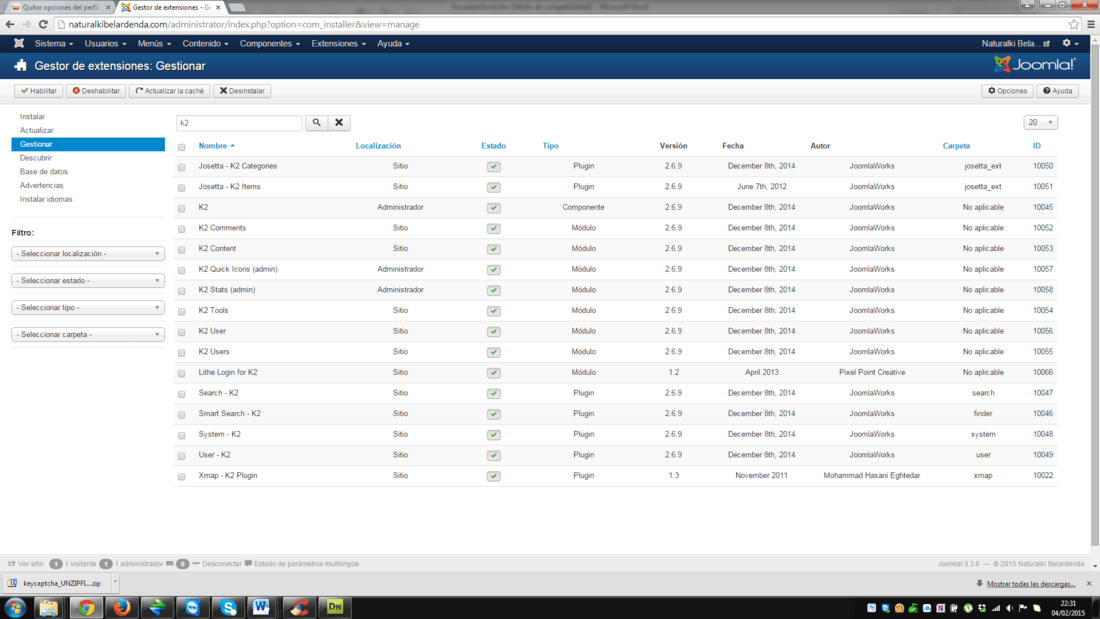Image resolution: width=1100 pixels, height=619 pixels.
Task: Select checkbox for K2 Stats (admin)
Action: tap(182, 291)
